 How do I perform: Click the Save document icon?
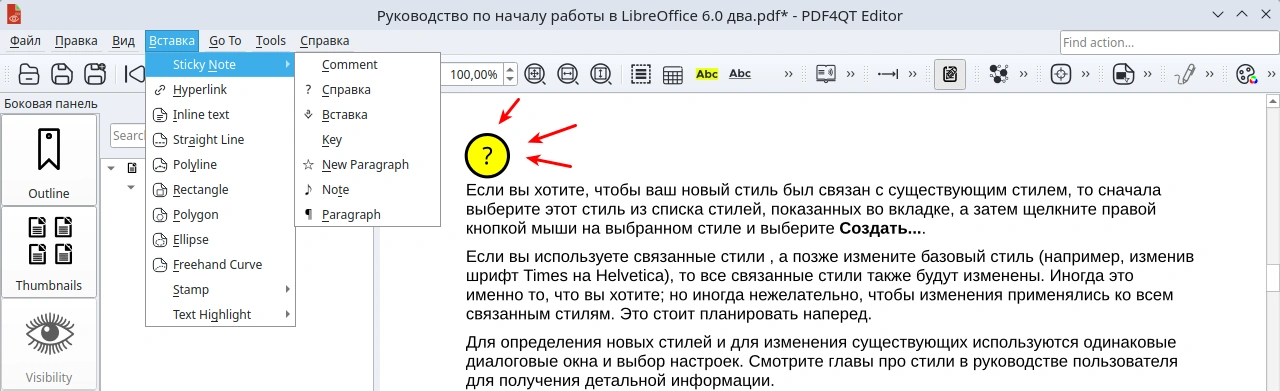click(62, 74)
